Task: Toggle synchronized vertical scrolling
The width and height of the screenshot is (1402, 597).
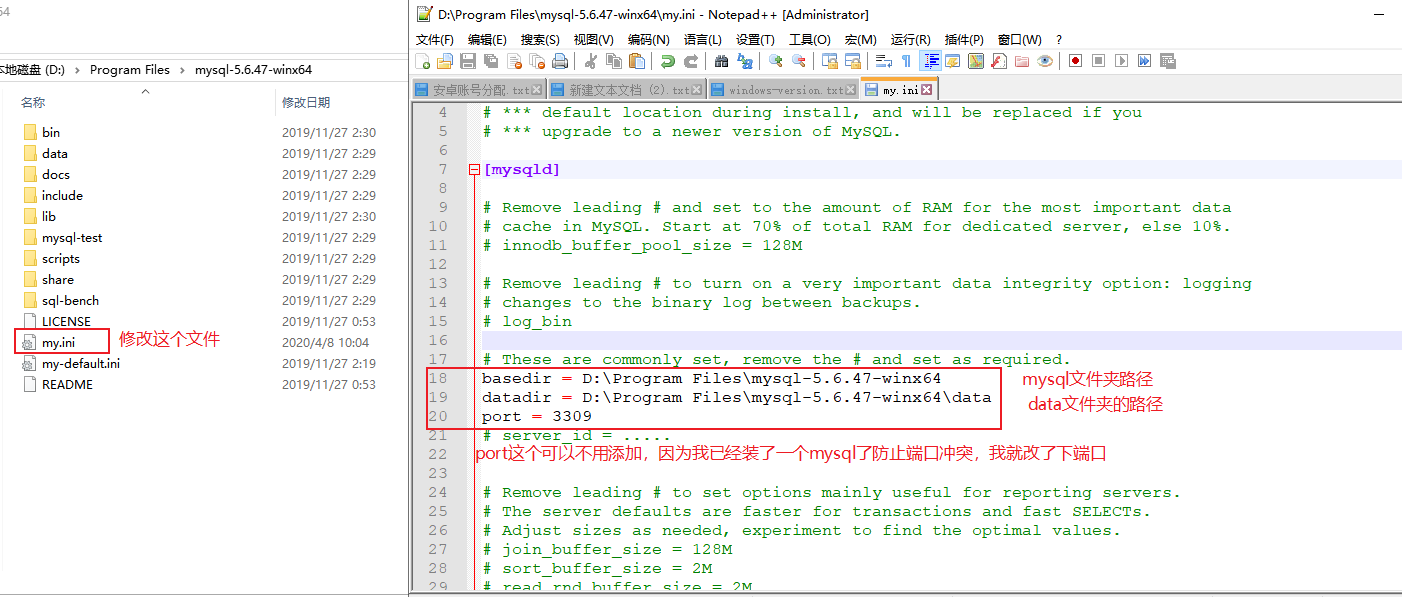Action: pyautogui.click(x=829, y=61)
